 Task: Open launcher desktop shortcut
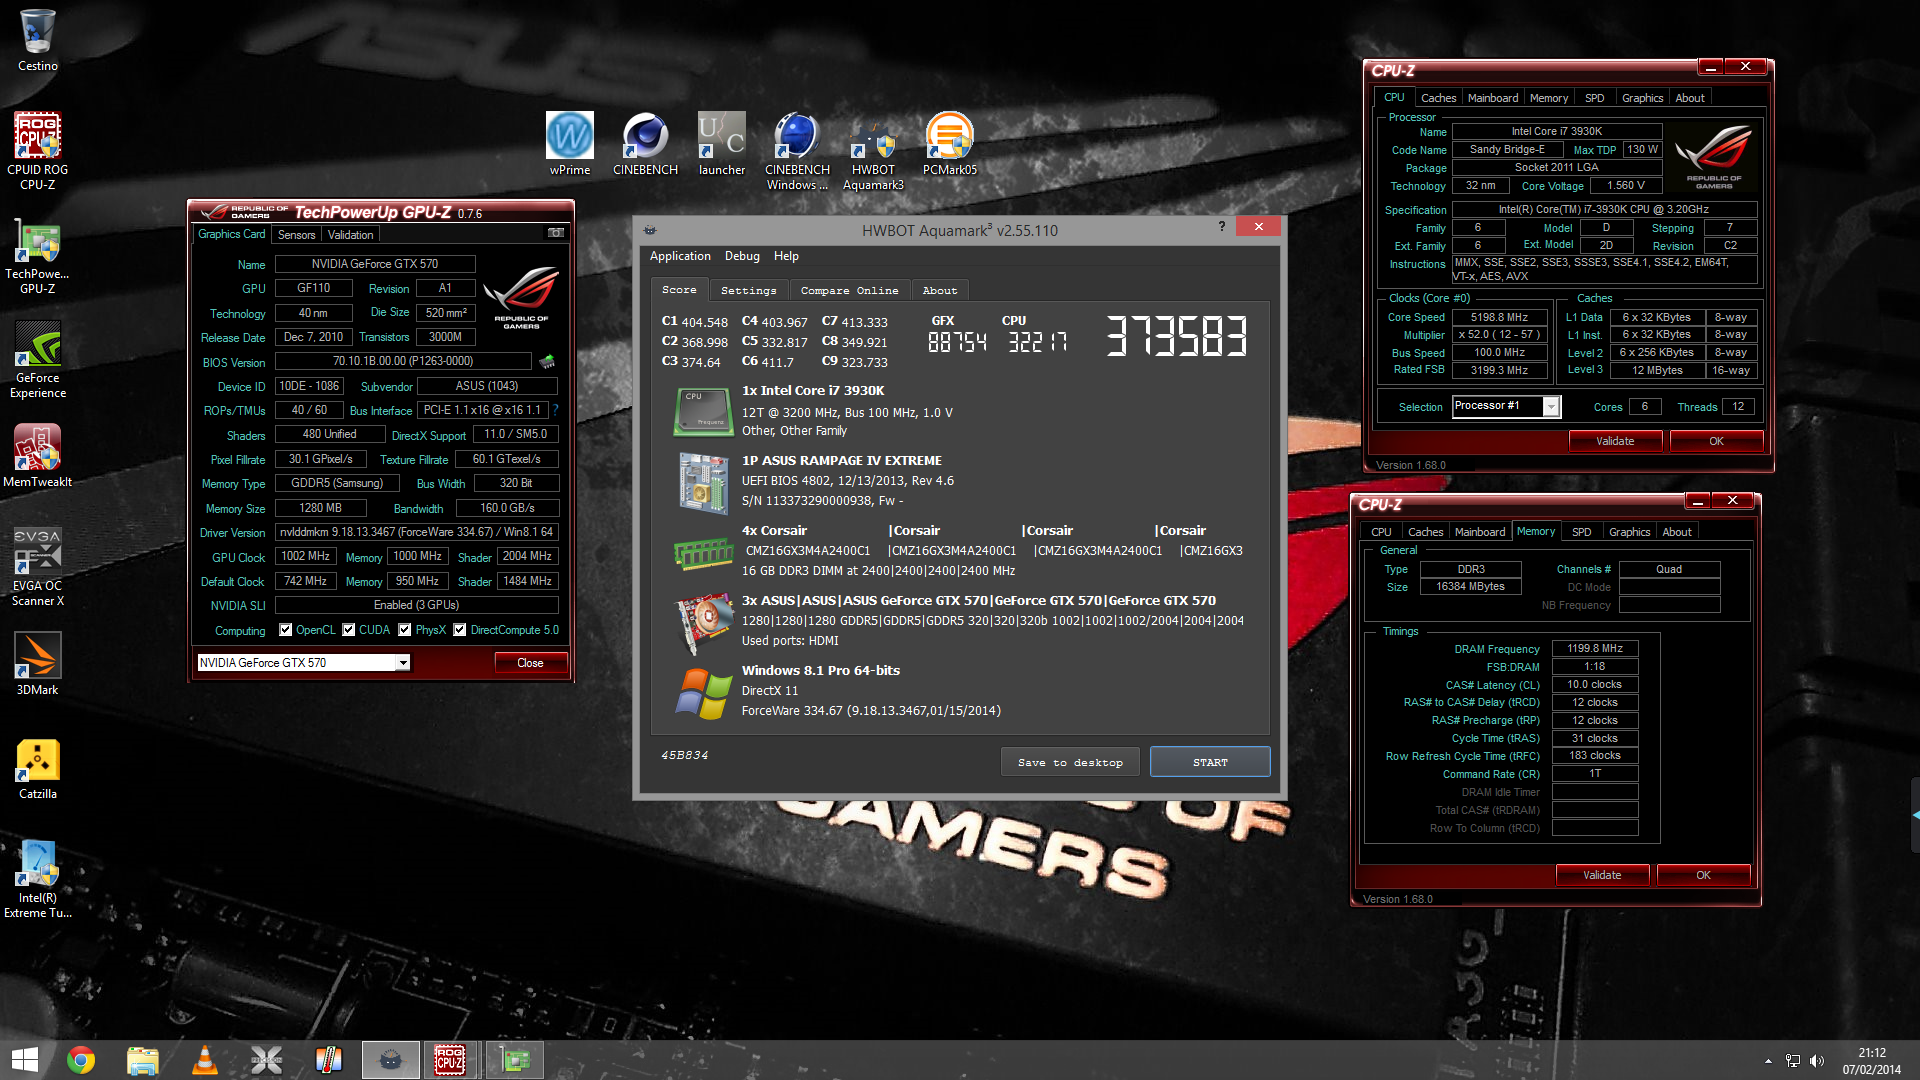(721, 144)
